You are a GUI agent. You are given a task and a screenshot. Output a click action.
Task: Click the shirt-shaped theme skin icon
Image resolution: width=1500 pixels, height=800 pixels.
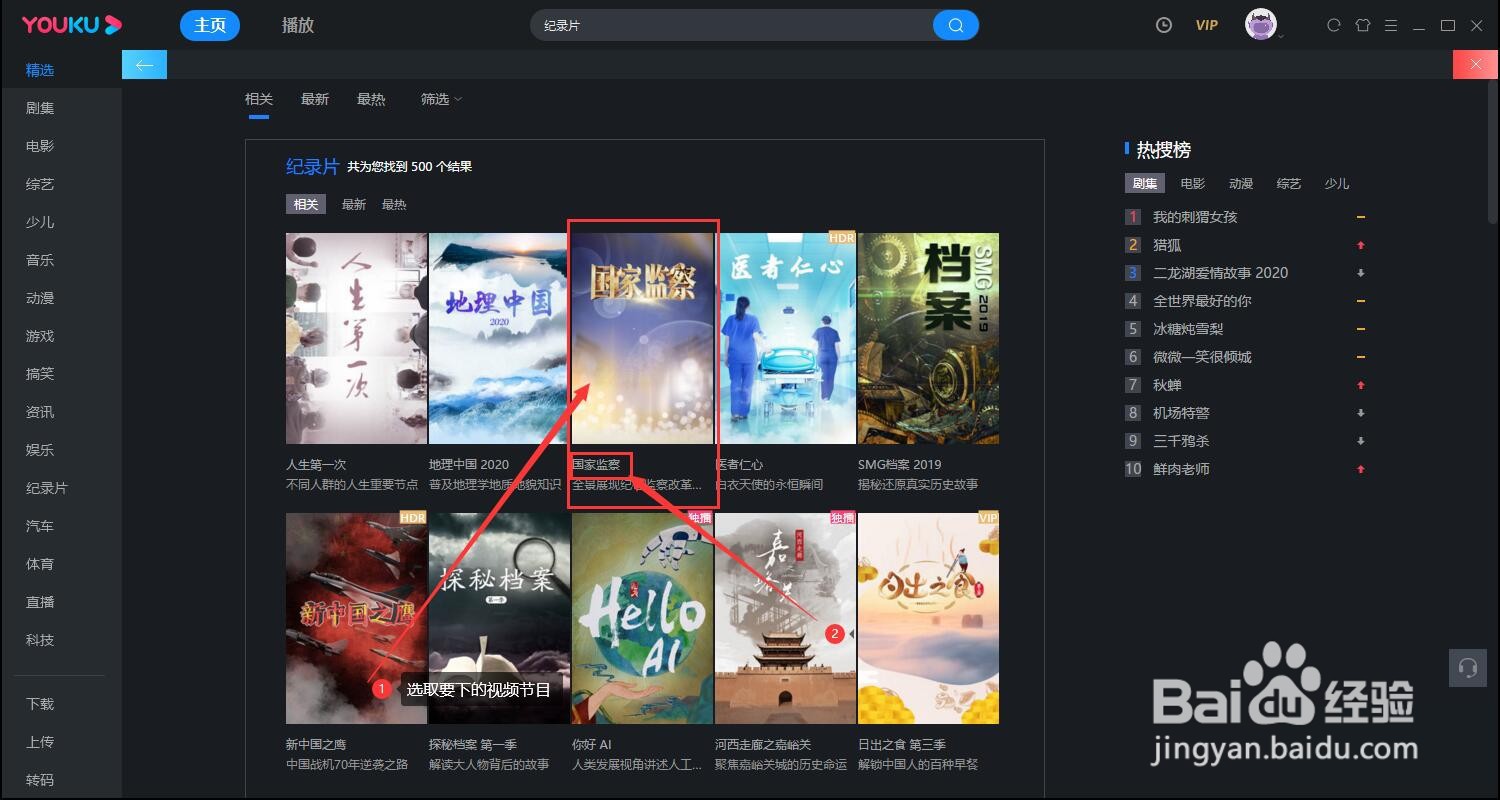coord(1362,24)
